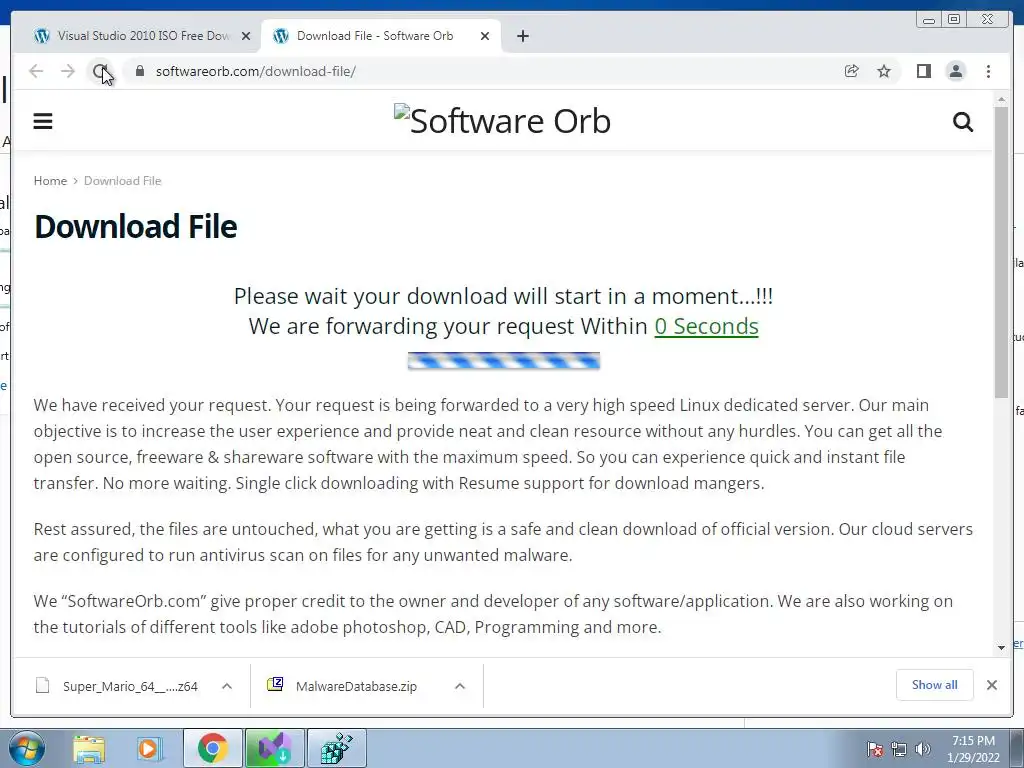1024x768 pixels.
Task: Click the "Please wait your download will start" text
Action: (x=504, y=296)
